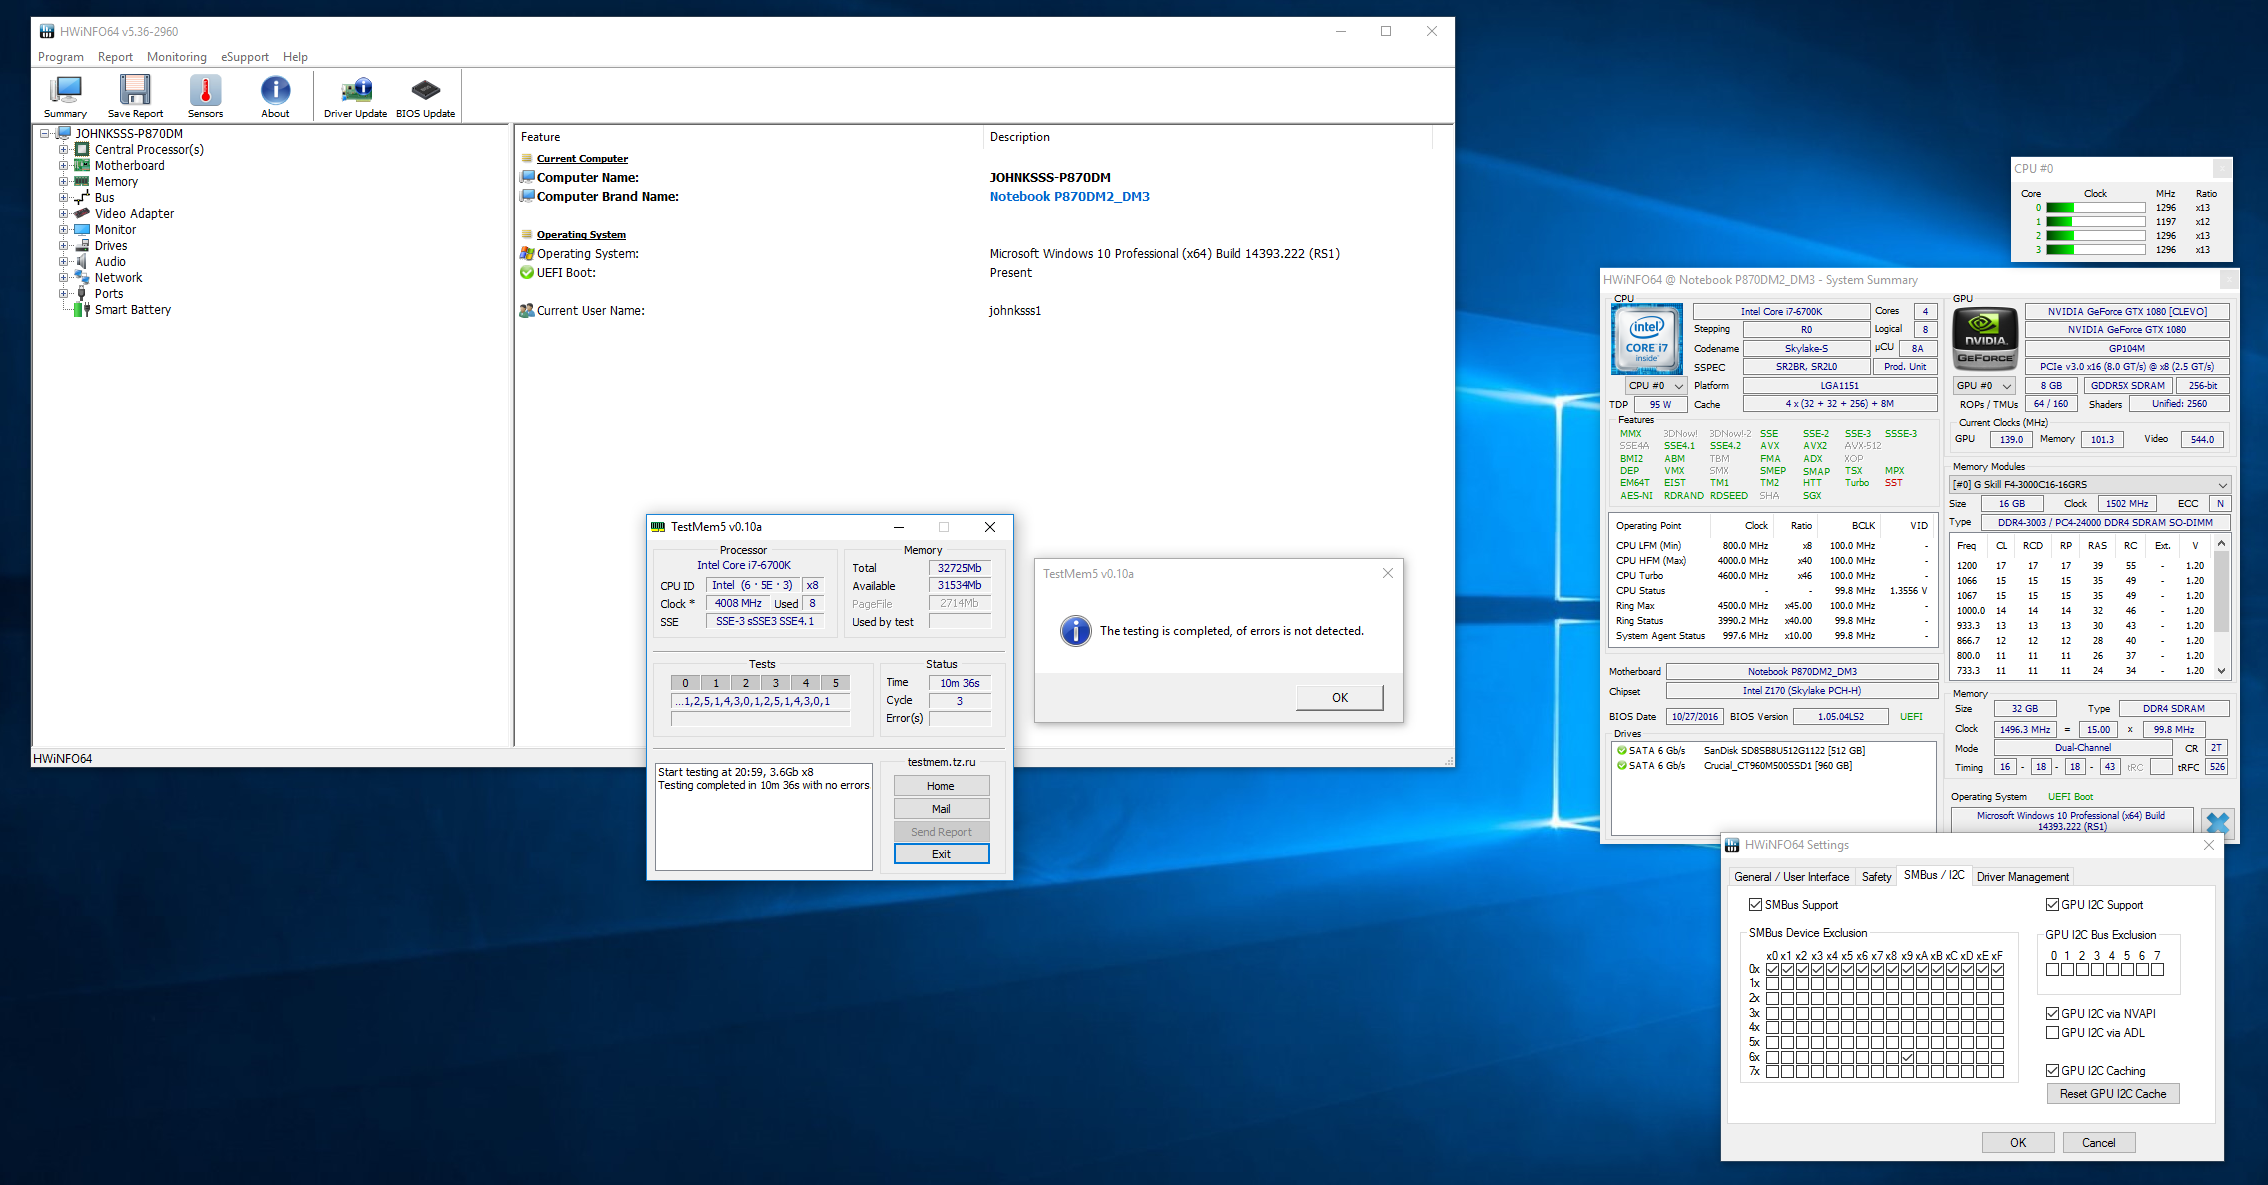Click the Mail button in TestMem5
The width and height of the screenshot is (2268, 1185).
tap(941, 809)
